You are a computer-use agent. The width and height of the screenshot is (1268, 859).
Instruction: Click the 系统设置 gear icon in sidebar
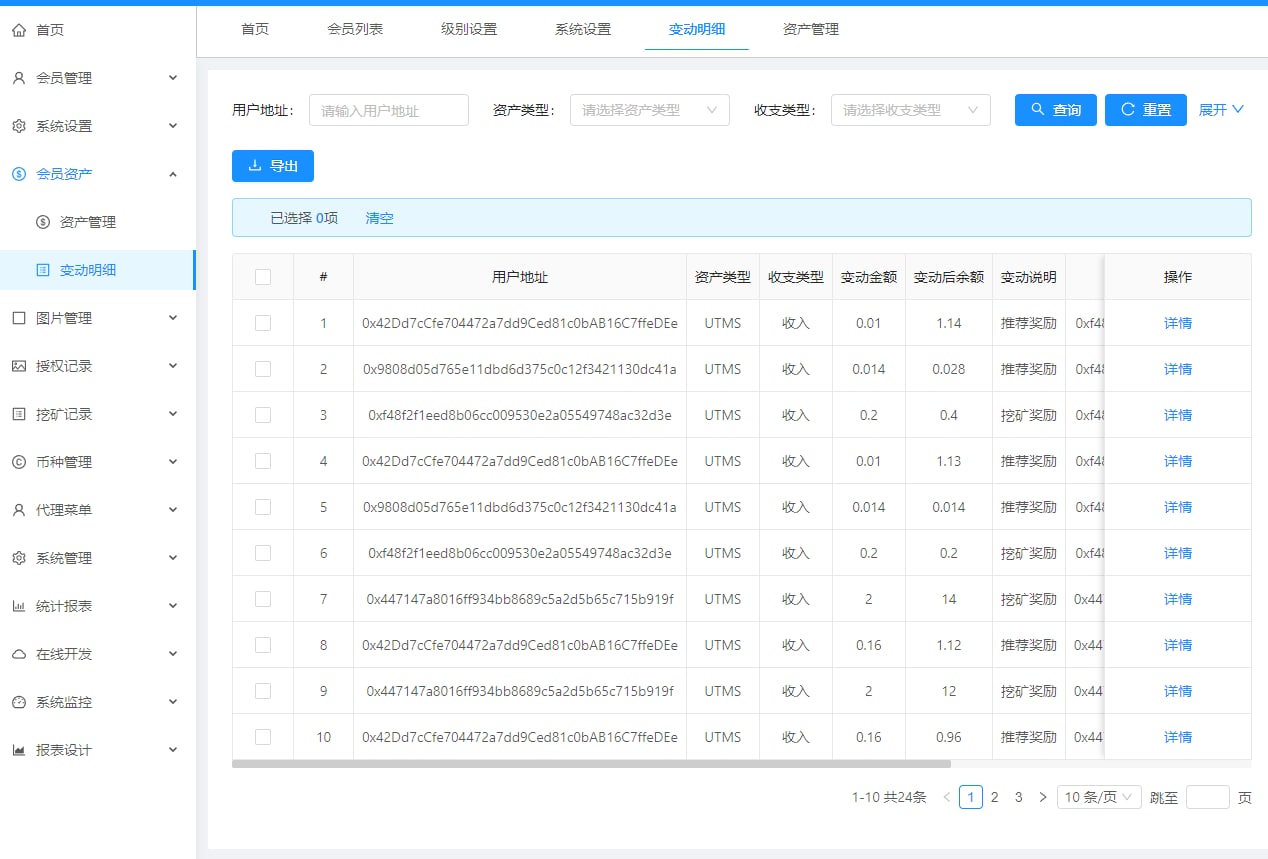click(x=19, y=126)
